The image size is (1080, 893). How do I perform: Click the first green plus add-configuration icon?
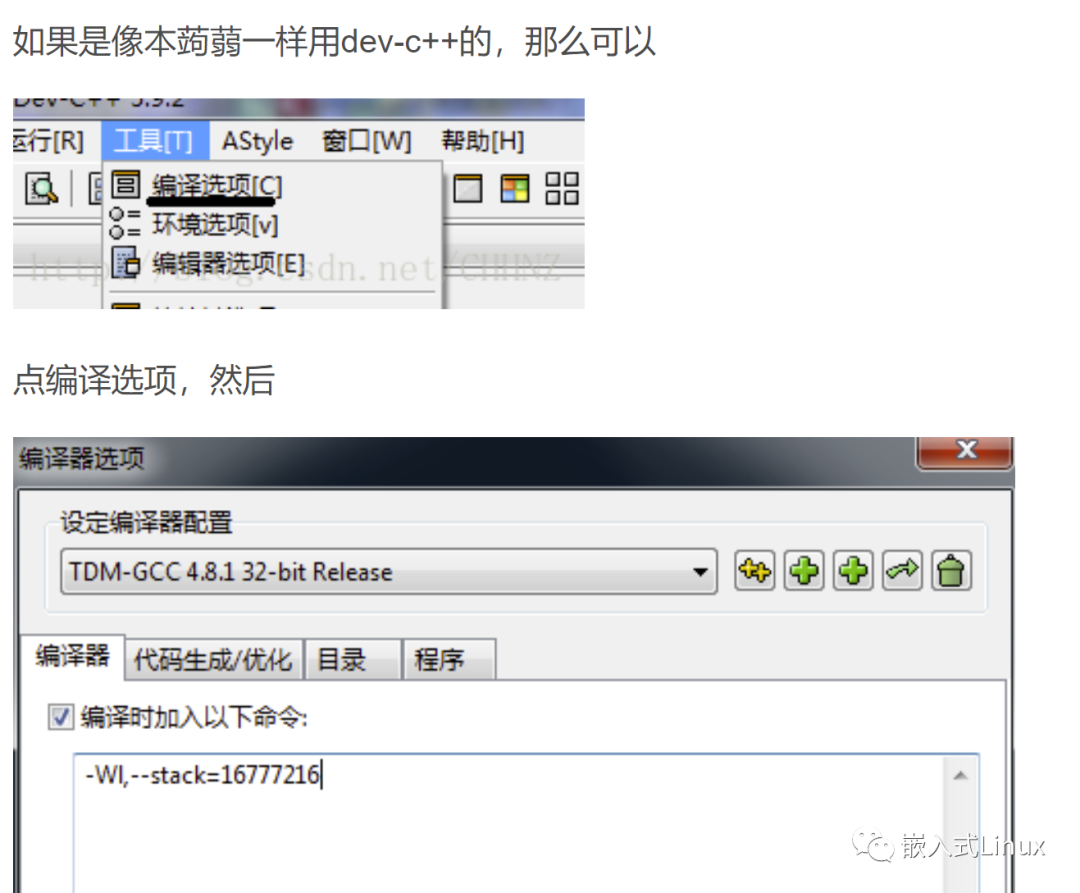804,571
